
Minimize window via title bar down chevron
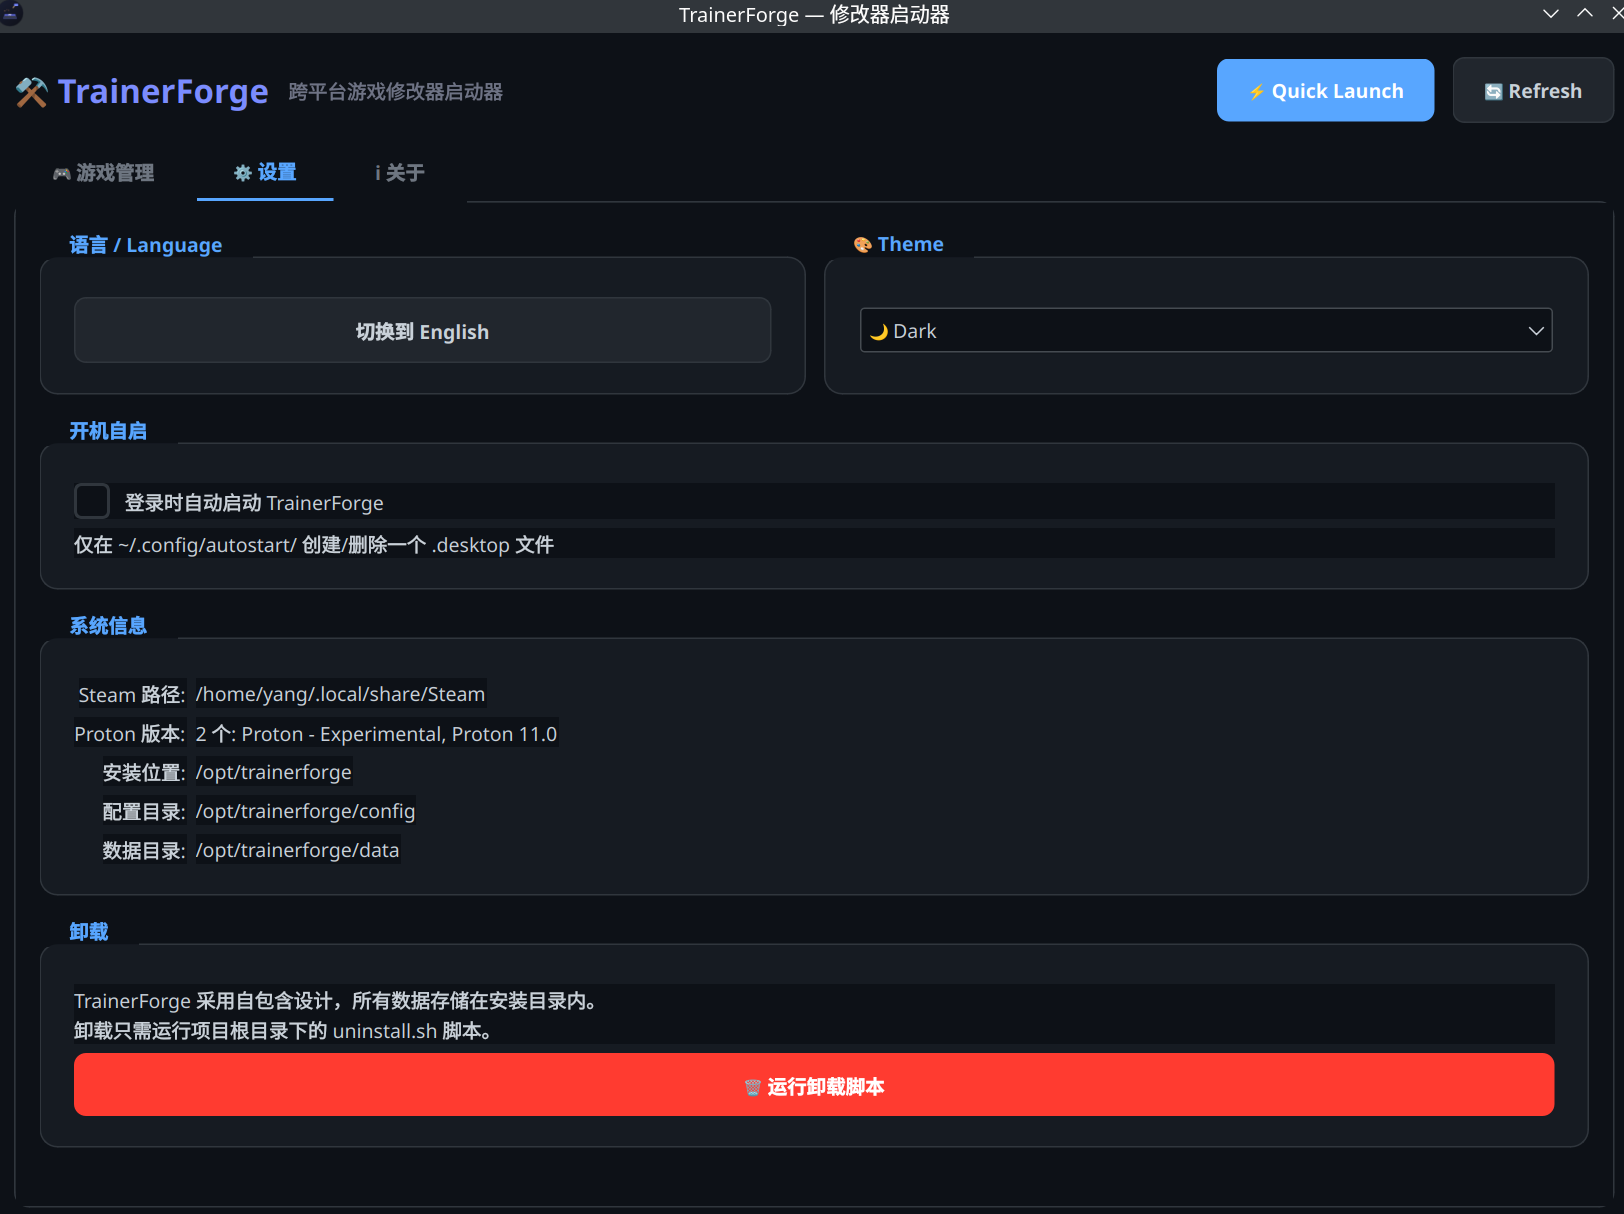tap(1551, 14)
